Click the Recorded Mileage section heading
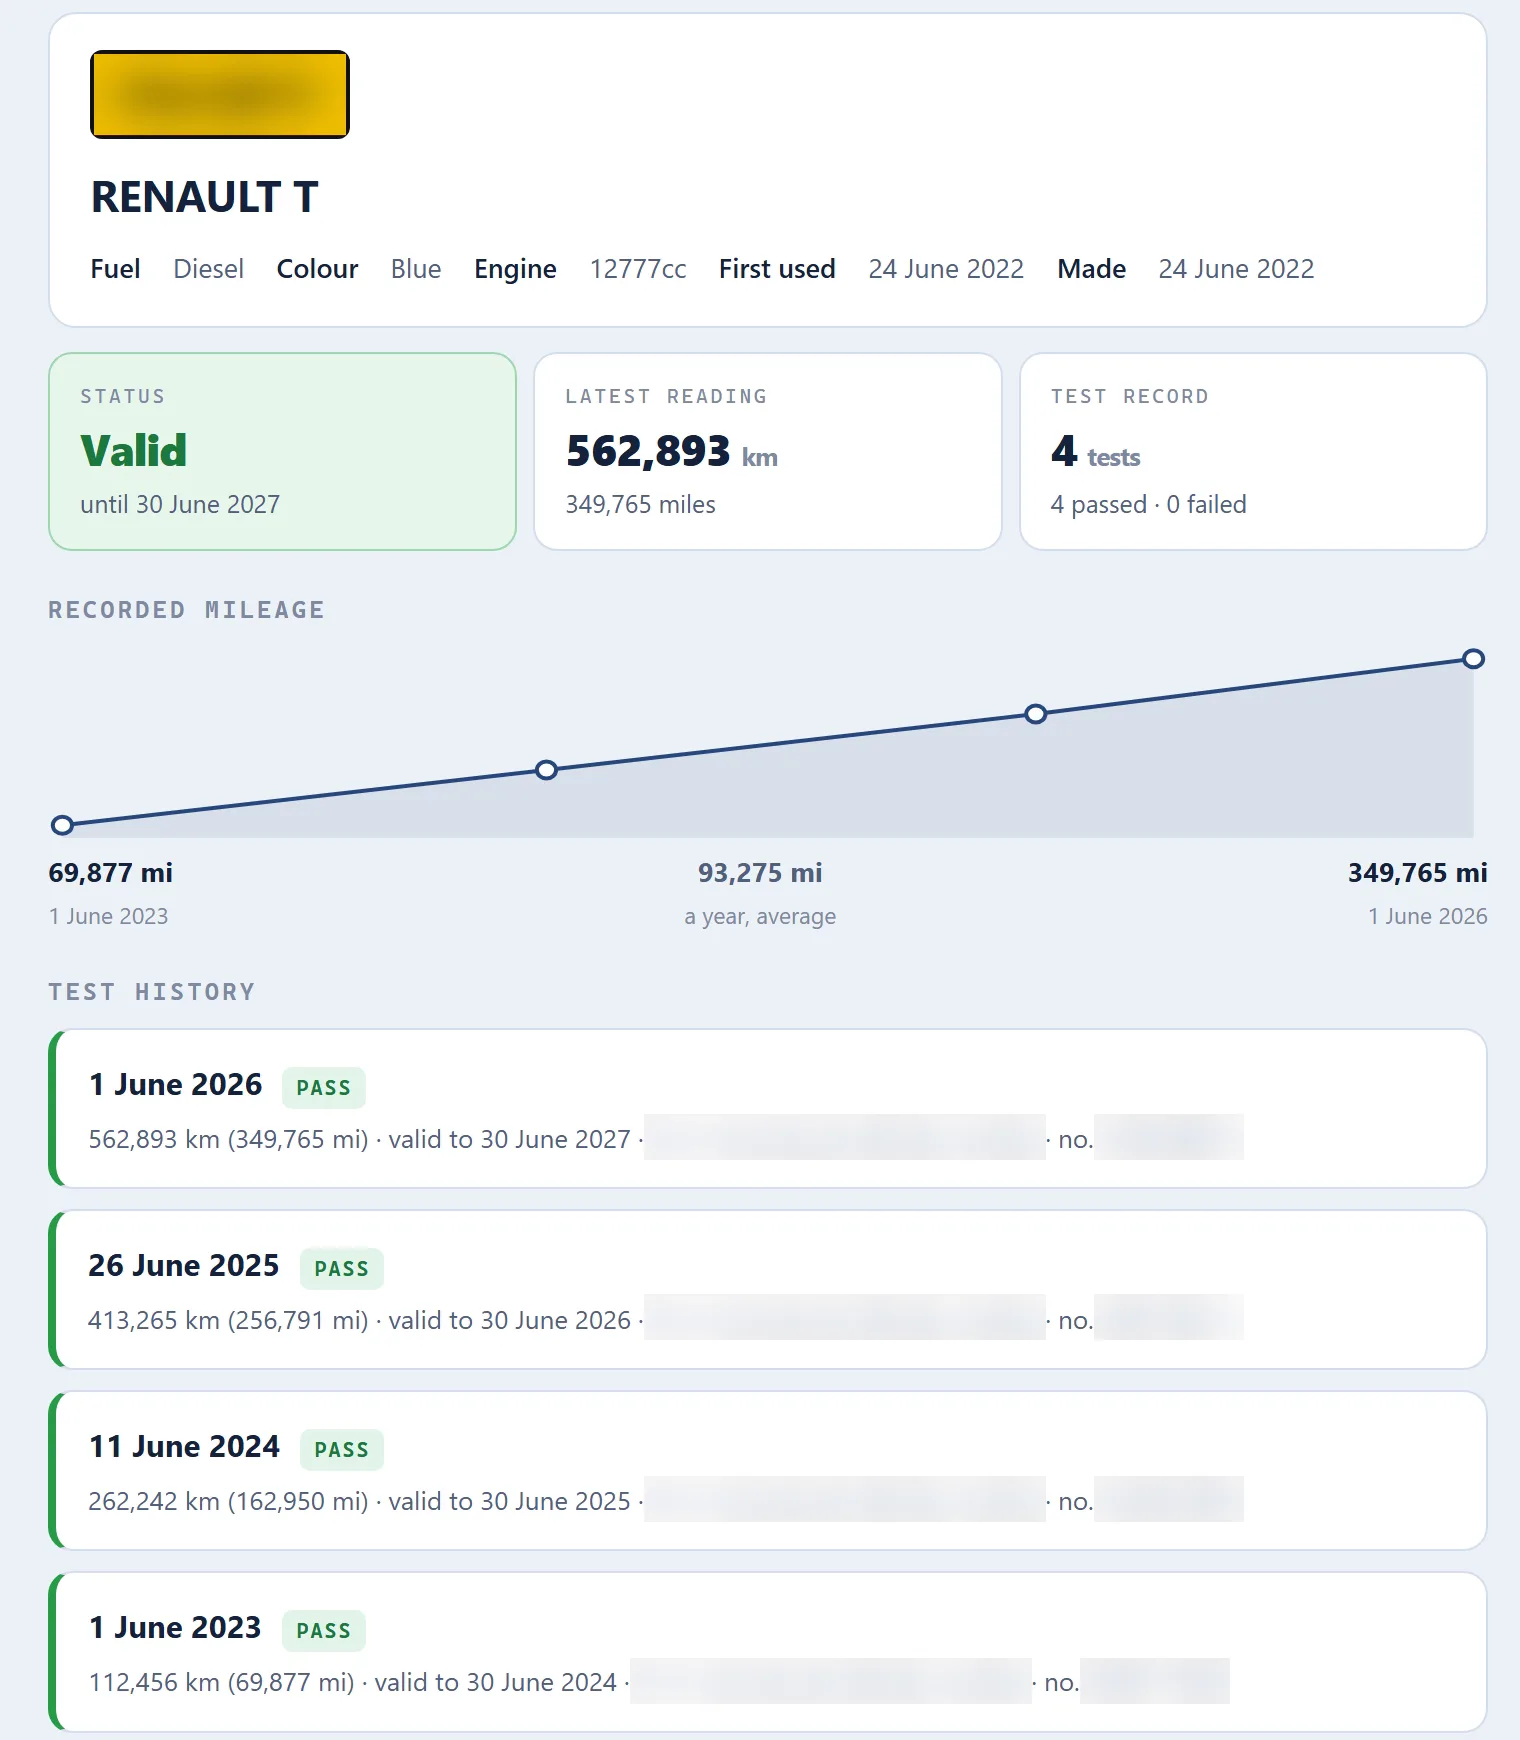Screen dimensions: 1520x1740 [186, 610]
